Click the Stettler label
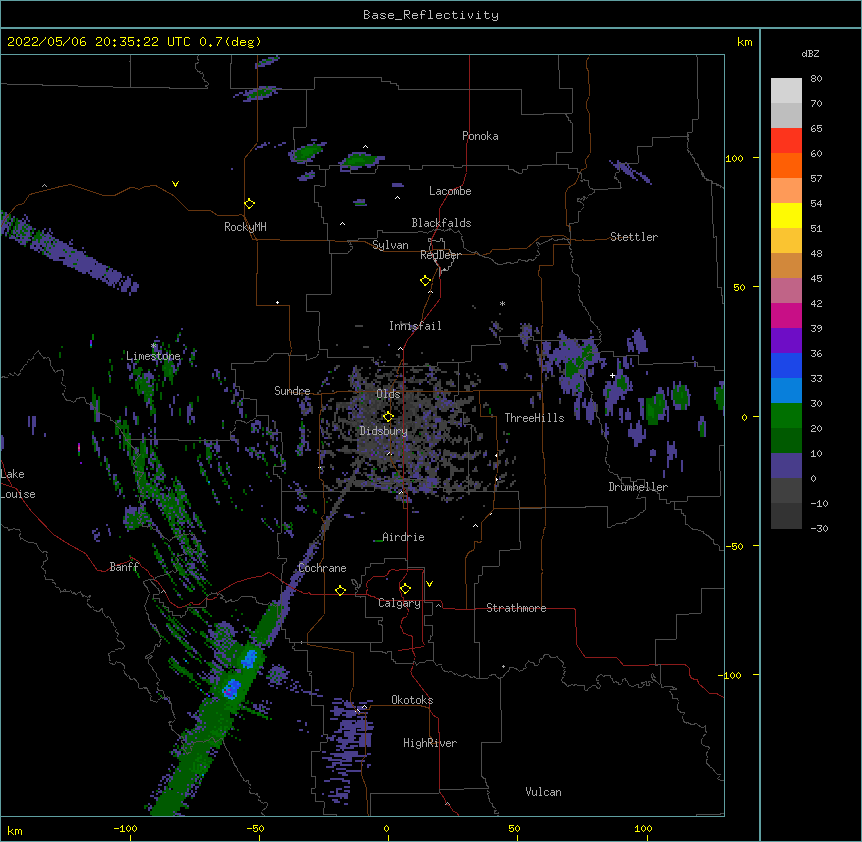This screenshot has width=862, height=842. pyautogui.click(x=633, y=237)
